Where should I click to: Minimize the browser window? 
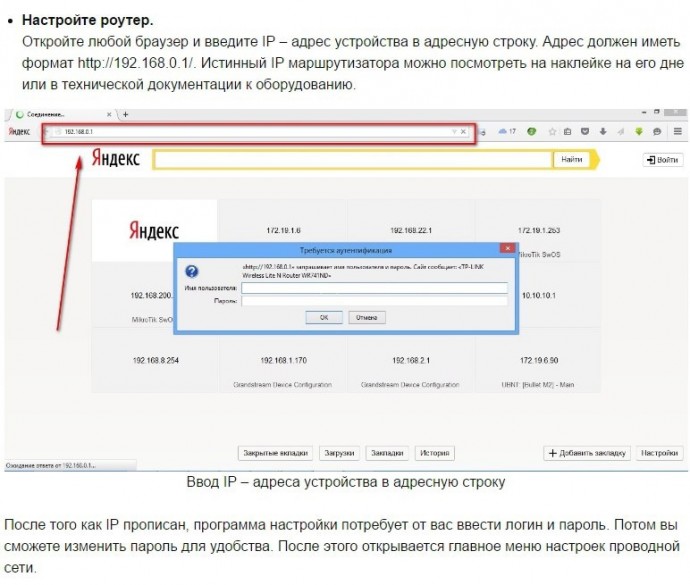(x=644, y=113)
